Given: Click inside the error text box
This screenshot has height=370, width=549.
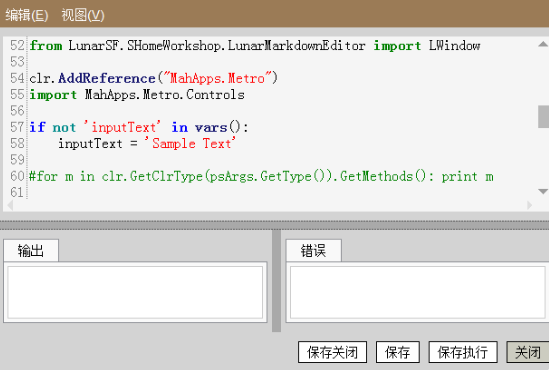Looking at the screenshot, I should coord(418,292).
